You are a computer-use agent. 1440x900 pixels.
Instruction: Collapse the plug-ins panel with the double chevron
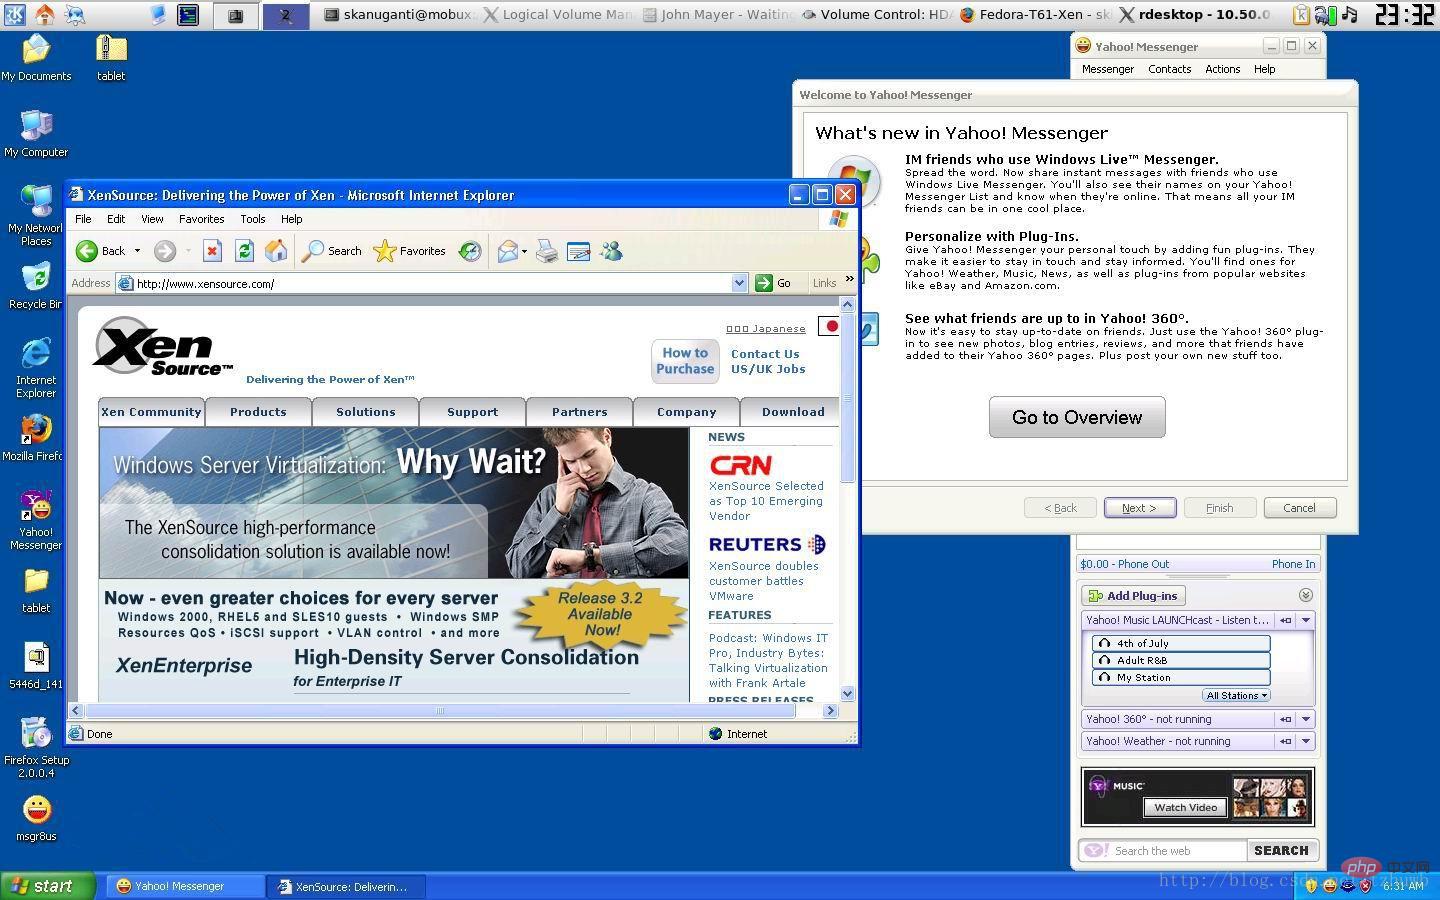click(1305, 595)
